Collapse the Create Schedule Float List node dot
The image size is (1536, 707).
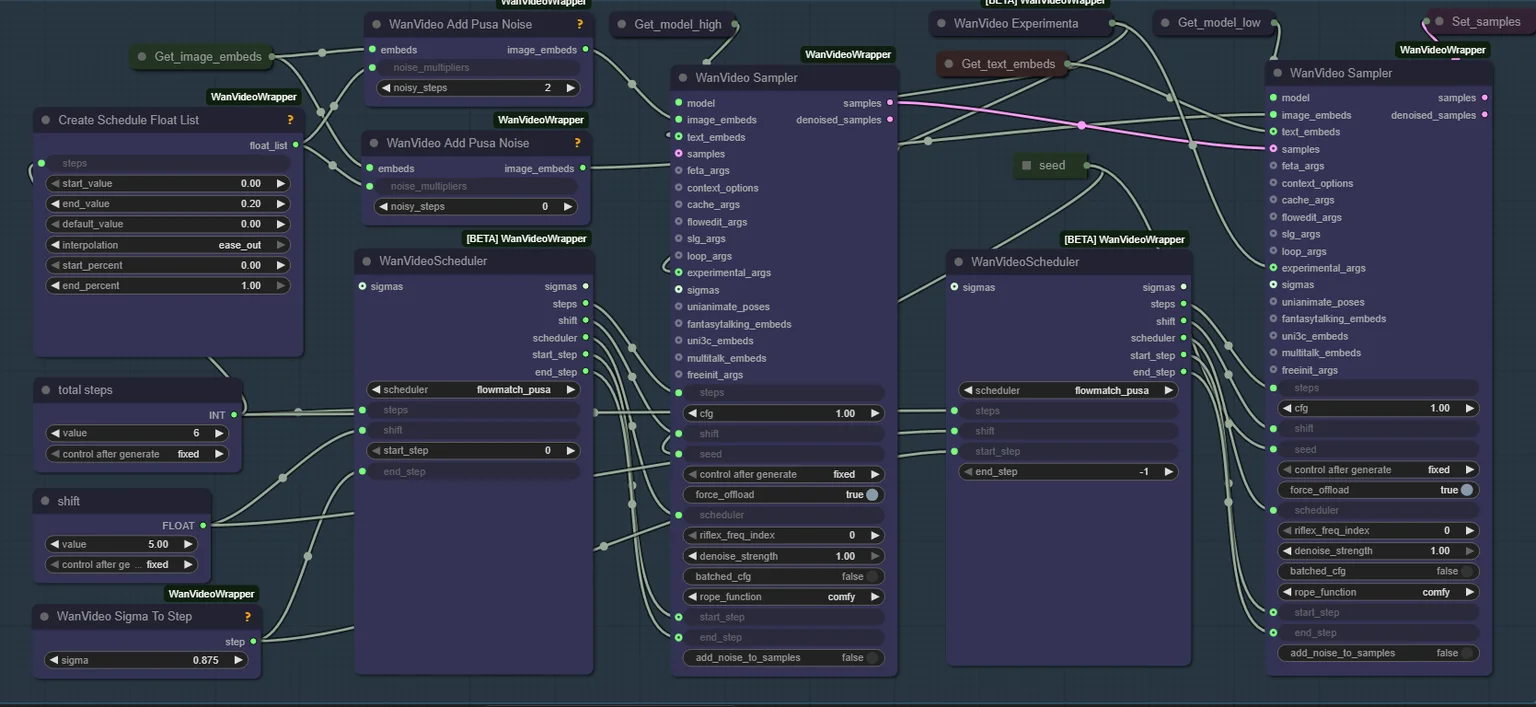coord(46,120)
